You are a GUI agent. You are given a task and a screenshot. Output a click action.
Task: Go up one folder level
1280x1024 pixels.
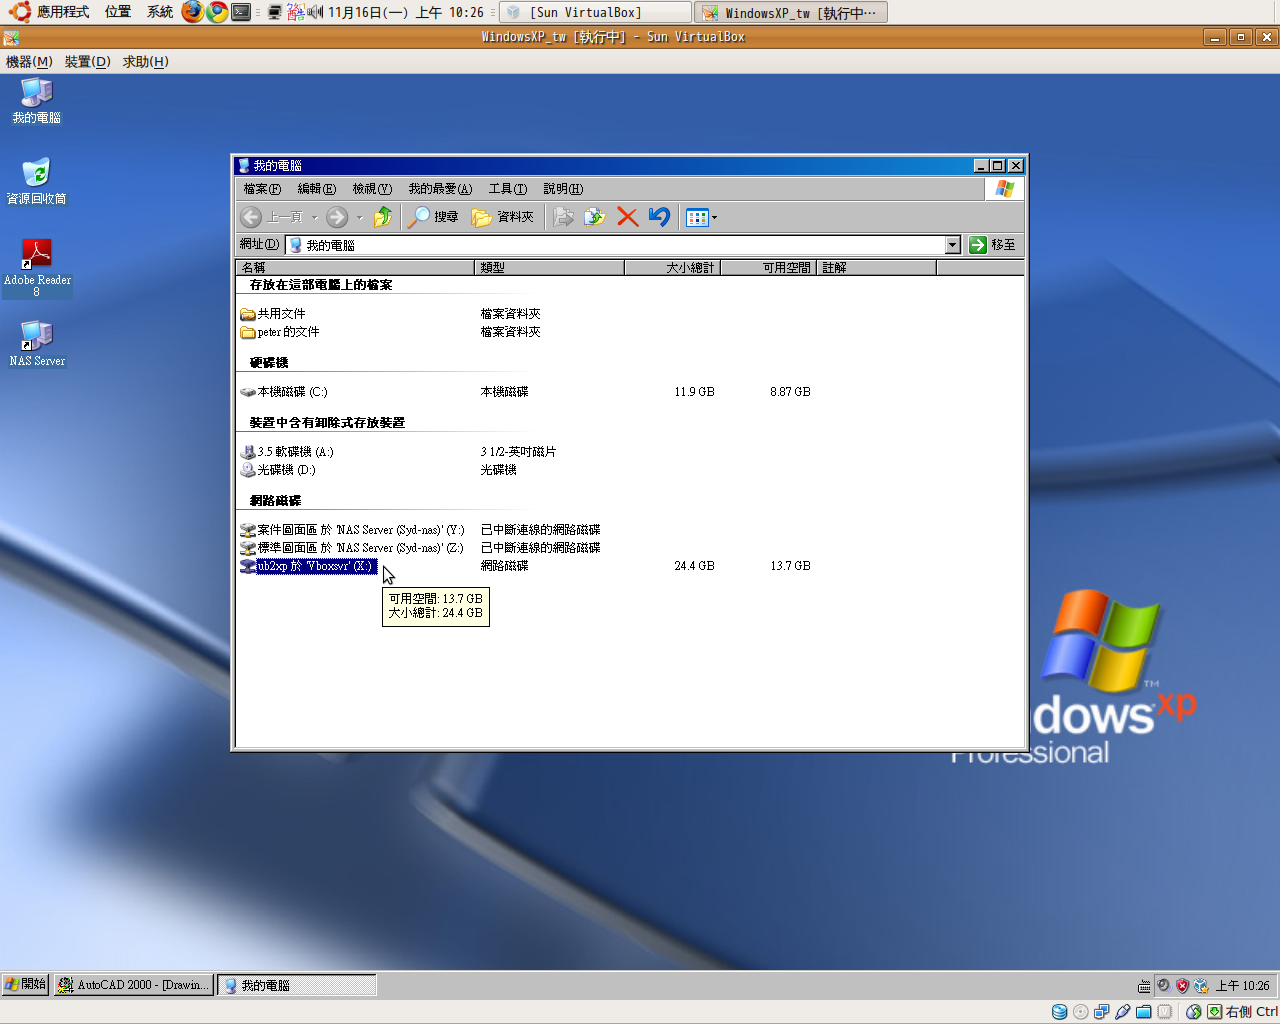pos(383,217)
